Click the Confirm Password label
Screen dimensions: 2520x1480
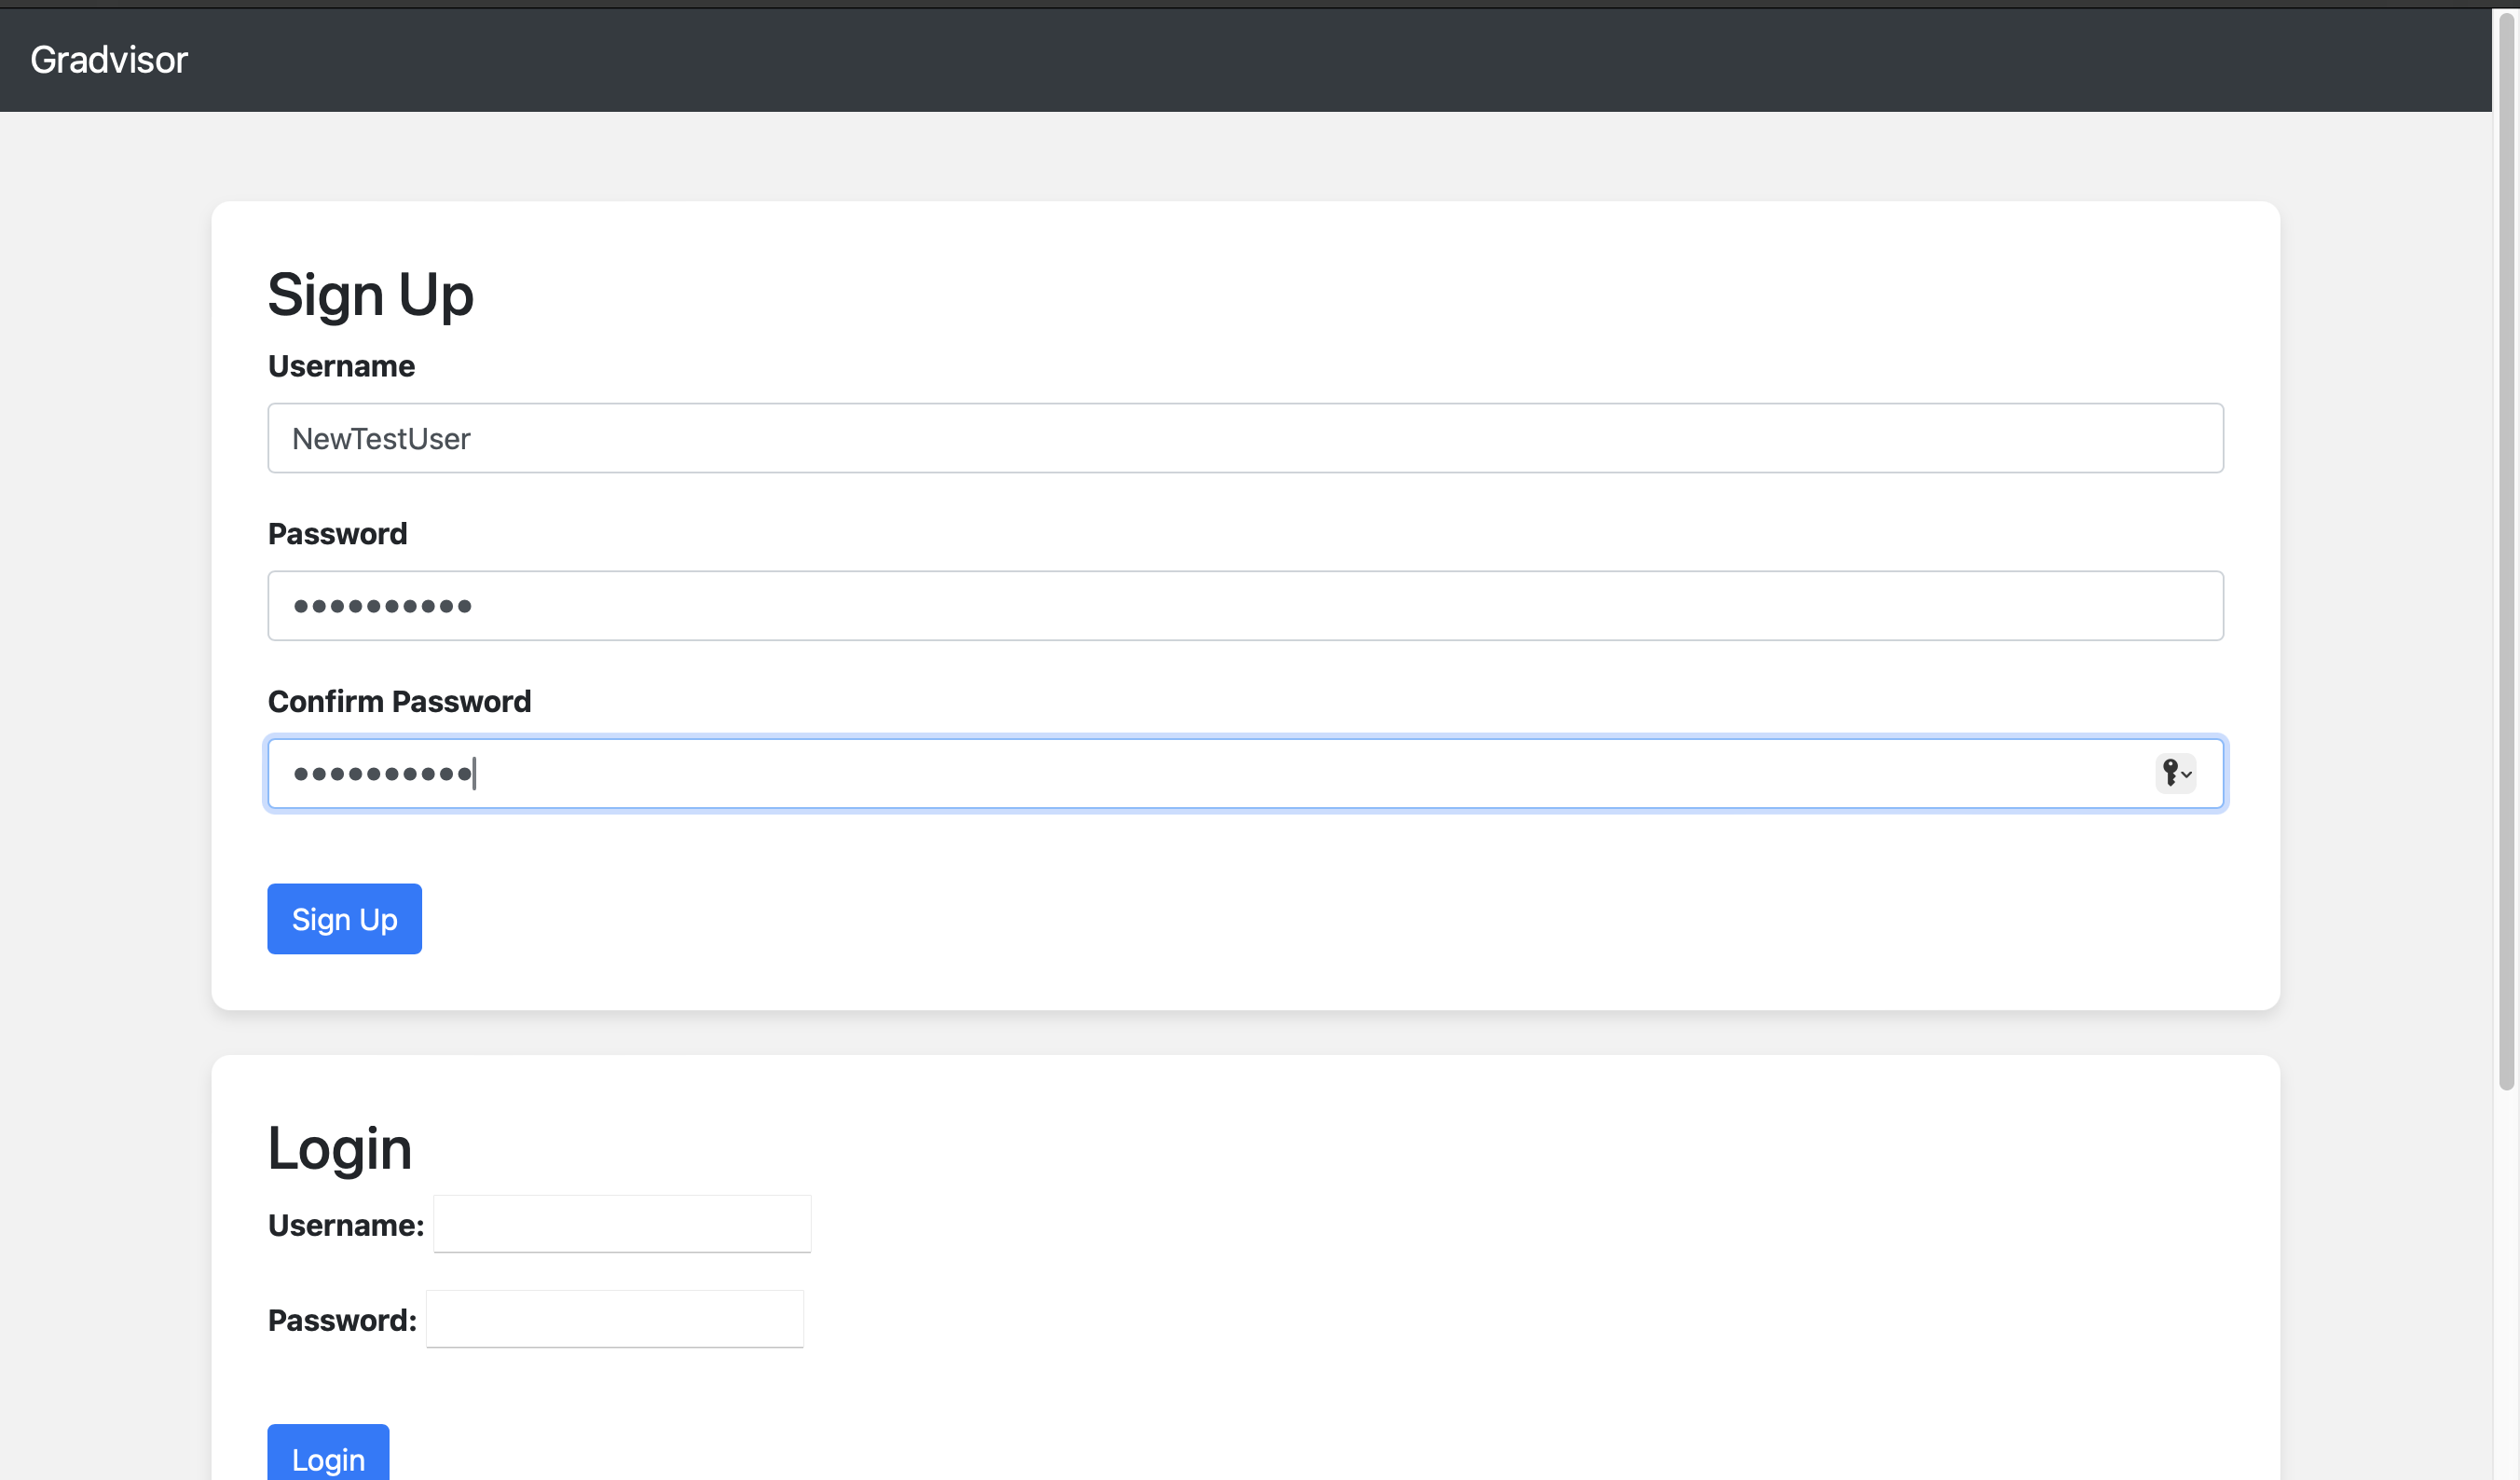click(x=399, y=701)
